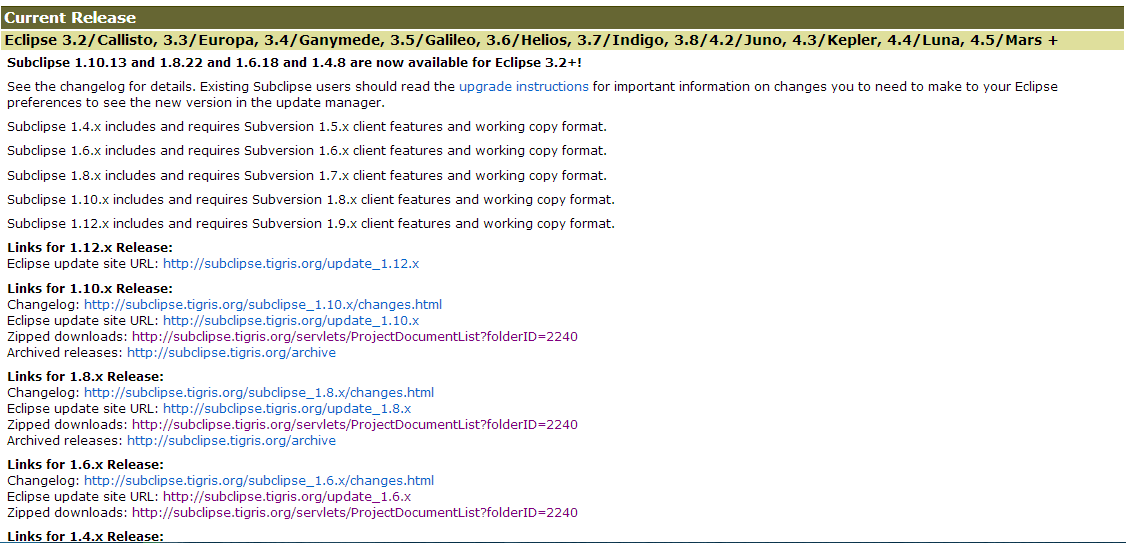Click 'Archived releases:' label under 1.8.x Release
This screenshot has width=1126, height=543.
point(65,440)
